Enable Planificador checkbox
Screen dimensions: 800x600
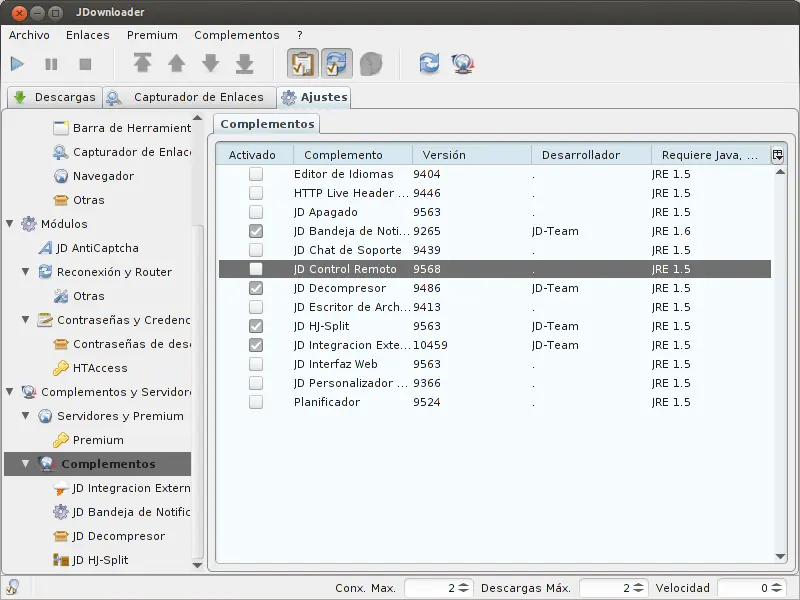pyautogui.click(x=256, y=402)
